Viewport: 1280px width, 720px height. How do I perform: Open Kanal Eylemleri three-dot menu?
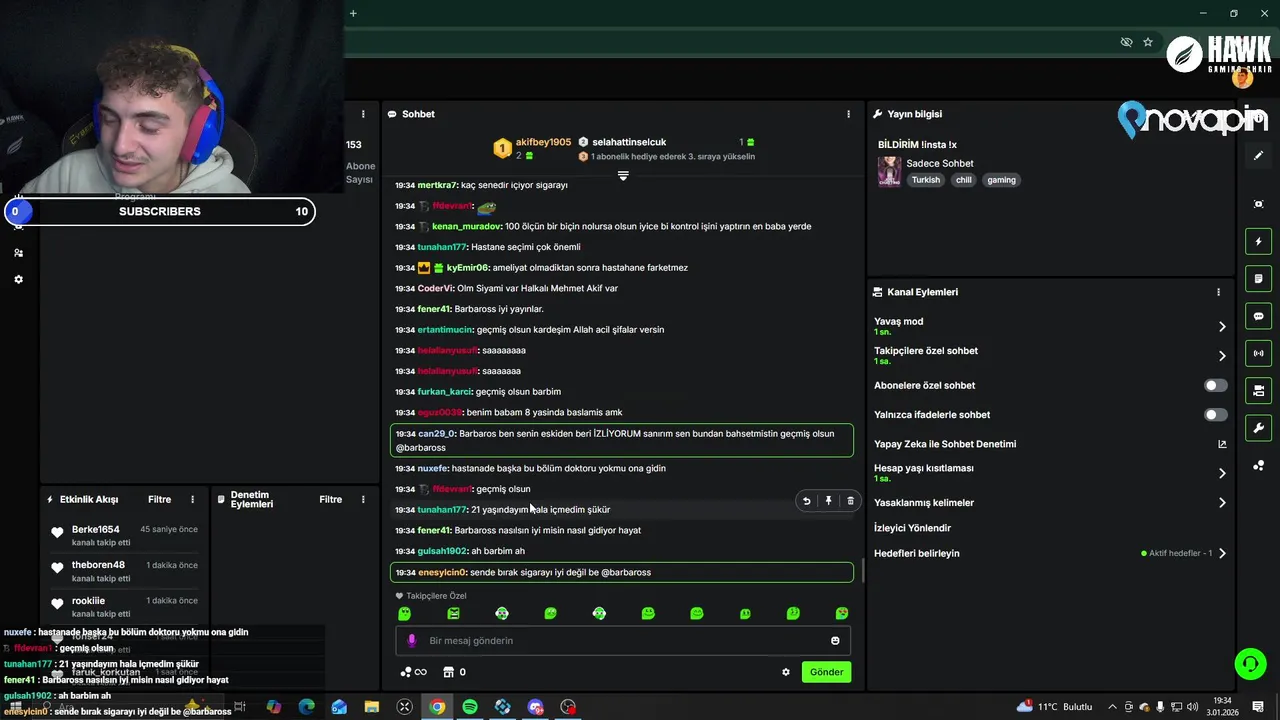(x=1218, y=293)
